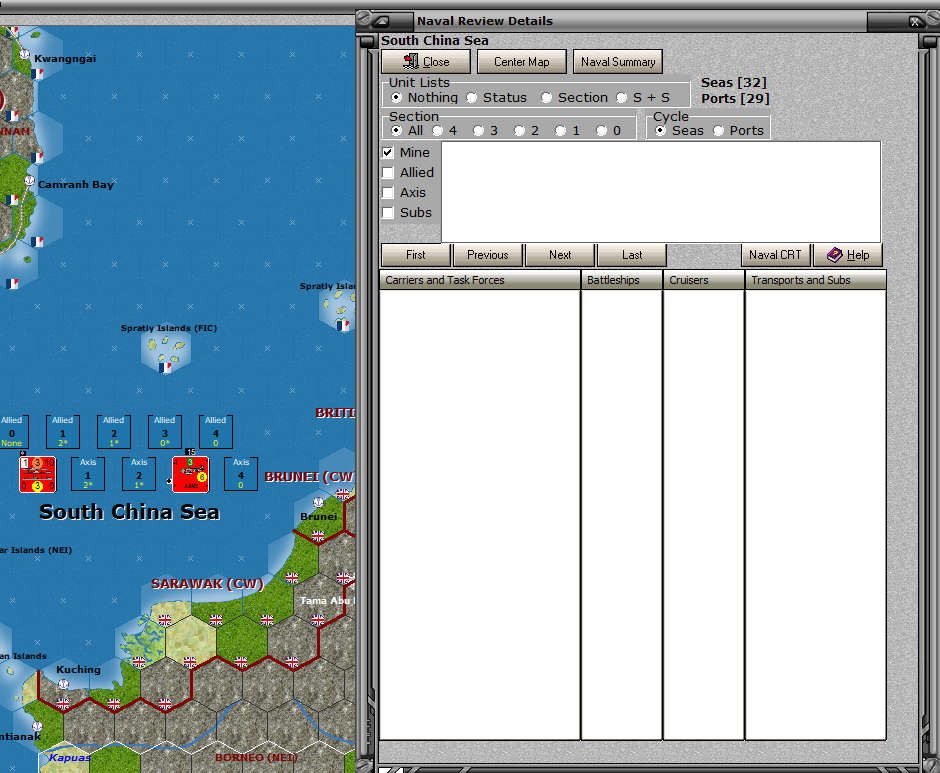
Task: Click the Brunei port anchor icon
Action: click(318, 502)
